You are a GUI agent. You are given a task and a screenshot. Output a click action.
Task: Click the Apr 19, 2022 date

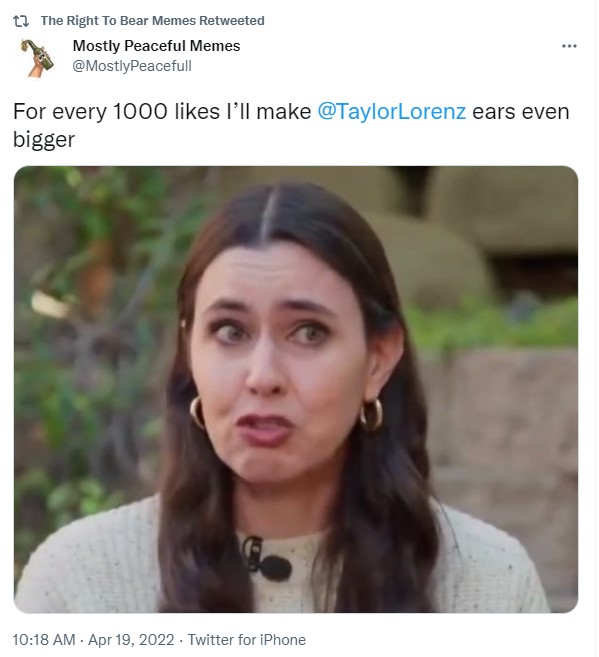click(131, 640)
